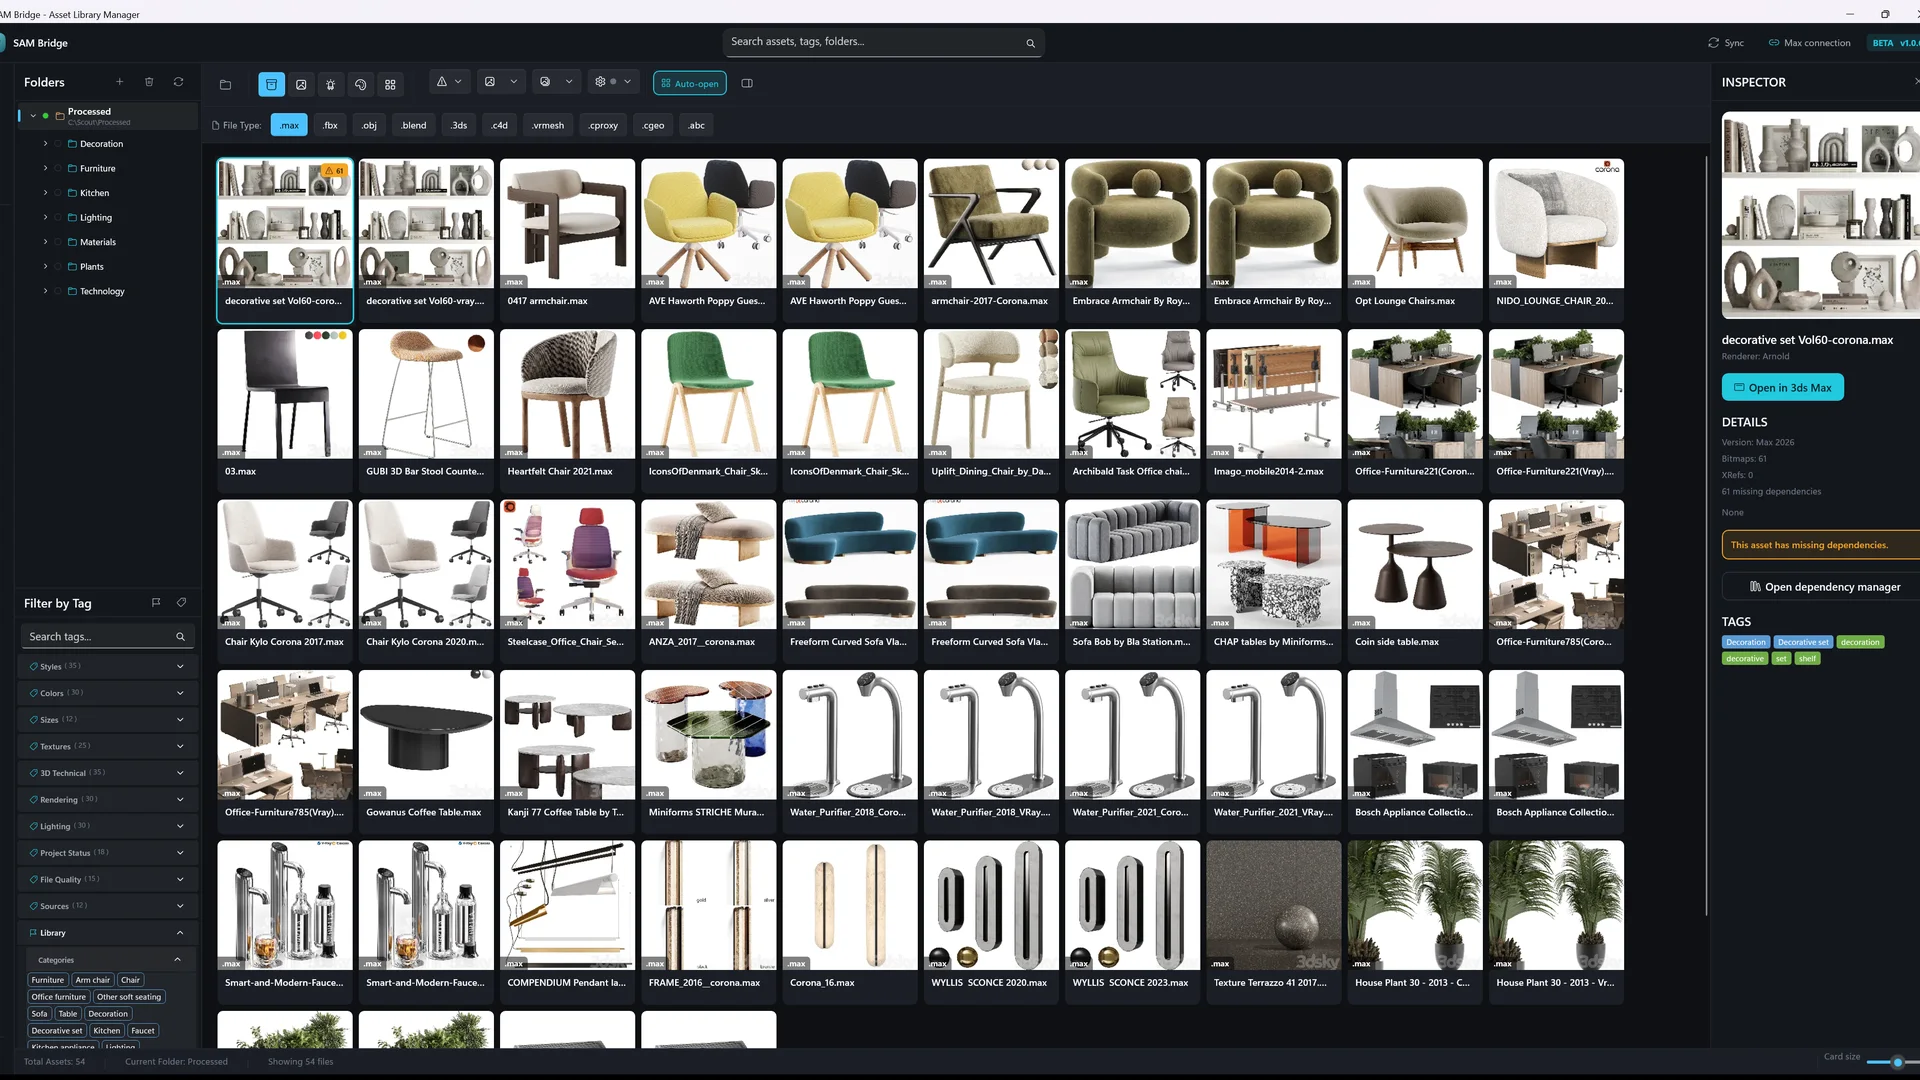Open dependency manager
Screen dimensions: 1920x1080
[1824, 587]
